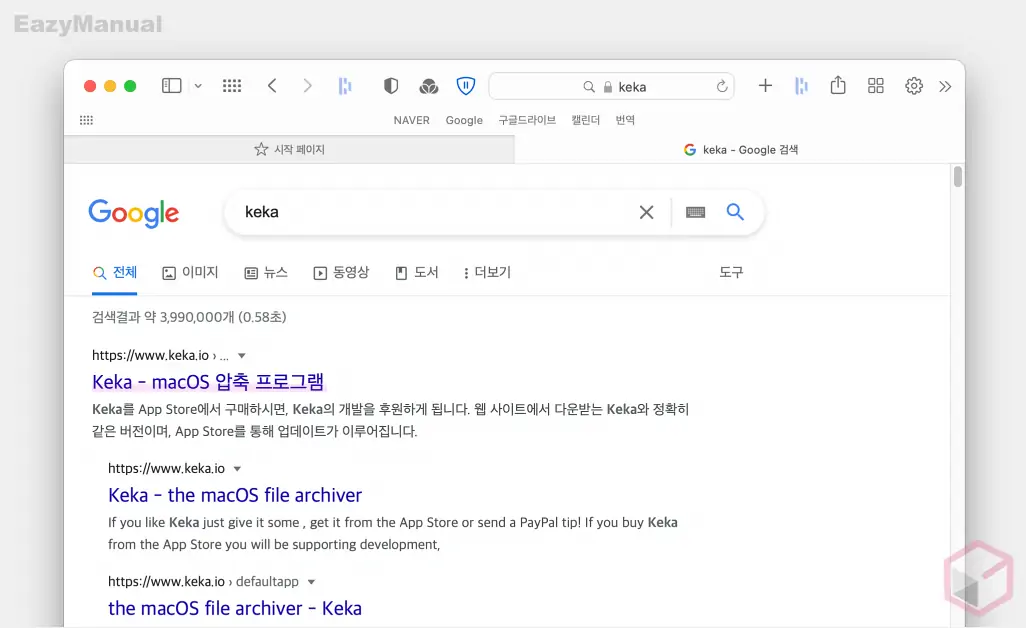The height and width of the screenshot is (628, 1026).
Task: Go back to the previous page
Action: point(272,86)
